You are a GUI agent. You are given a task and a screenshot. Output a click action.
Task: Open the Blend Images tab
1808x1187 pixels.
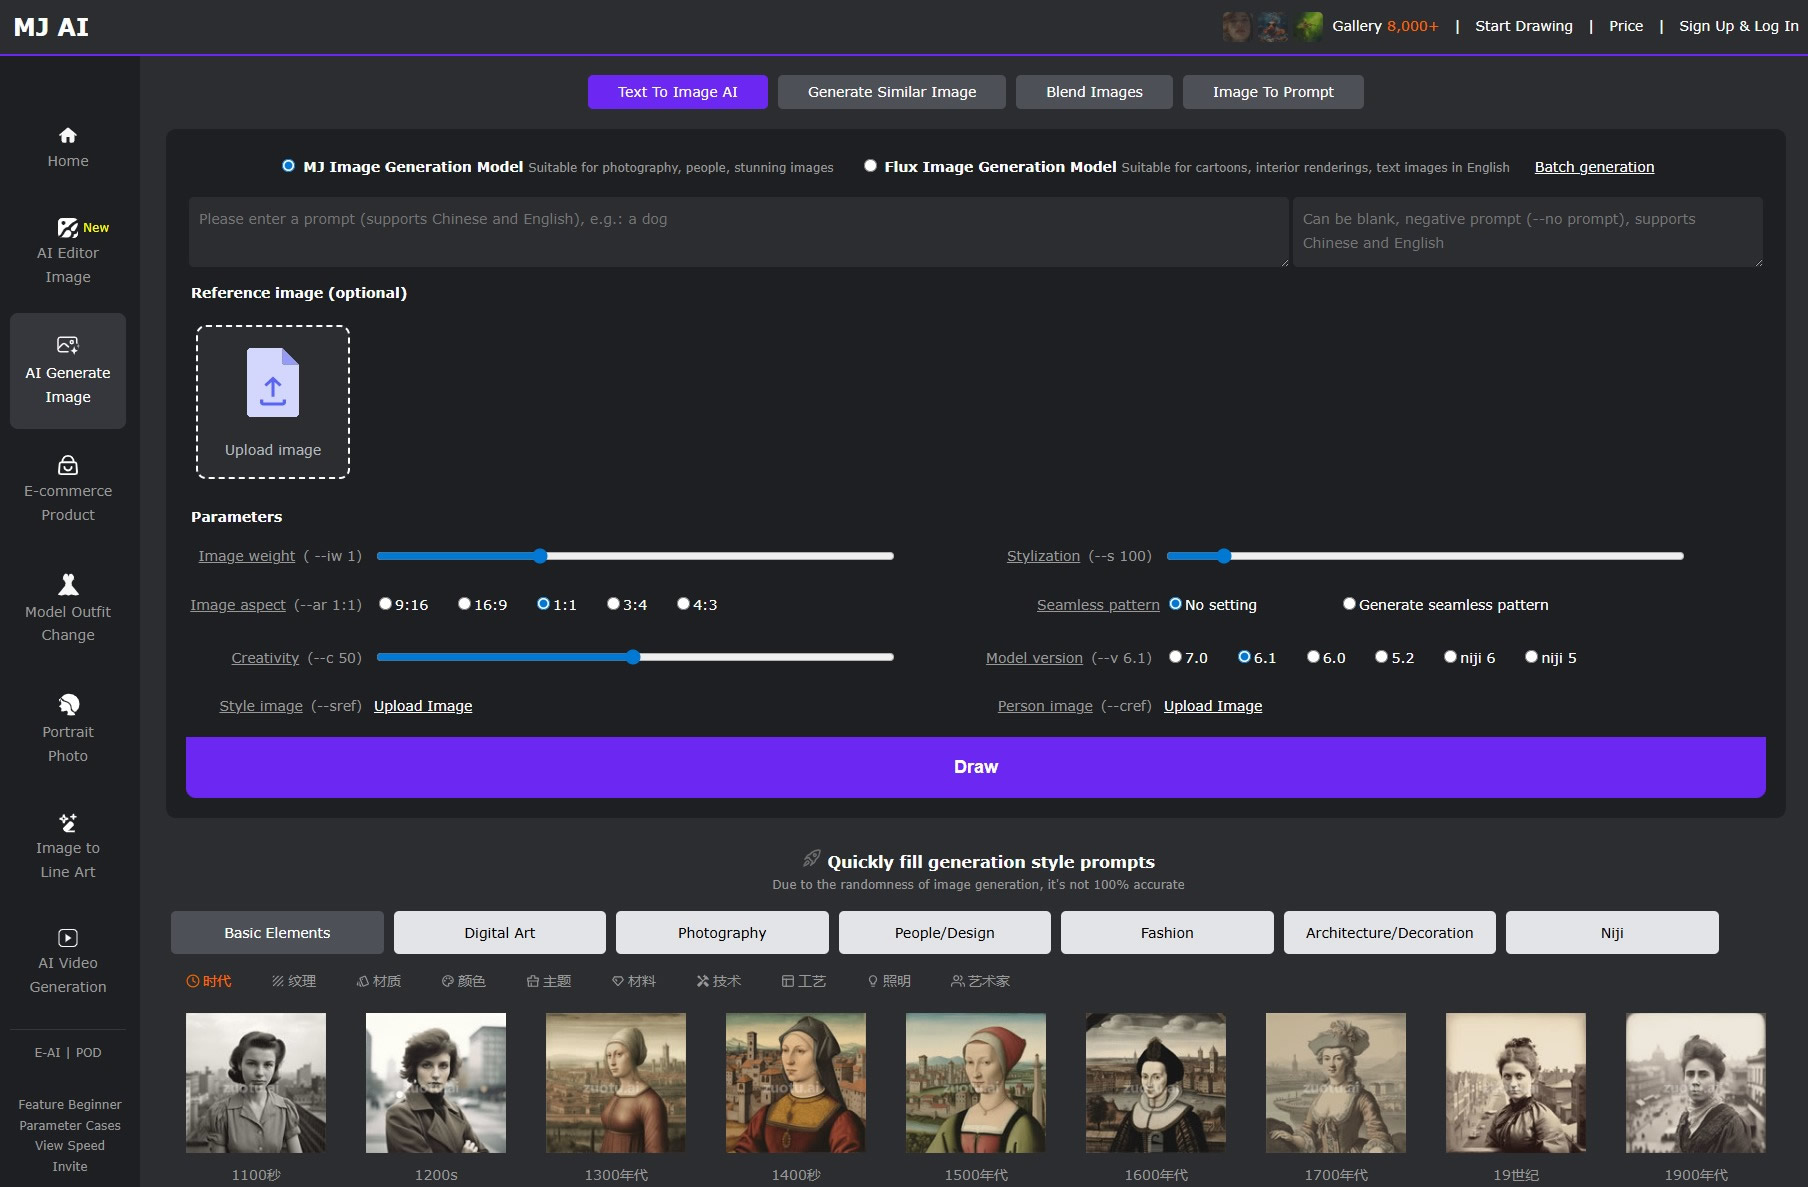tap(1093, 91)
